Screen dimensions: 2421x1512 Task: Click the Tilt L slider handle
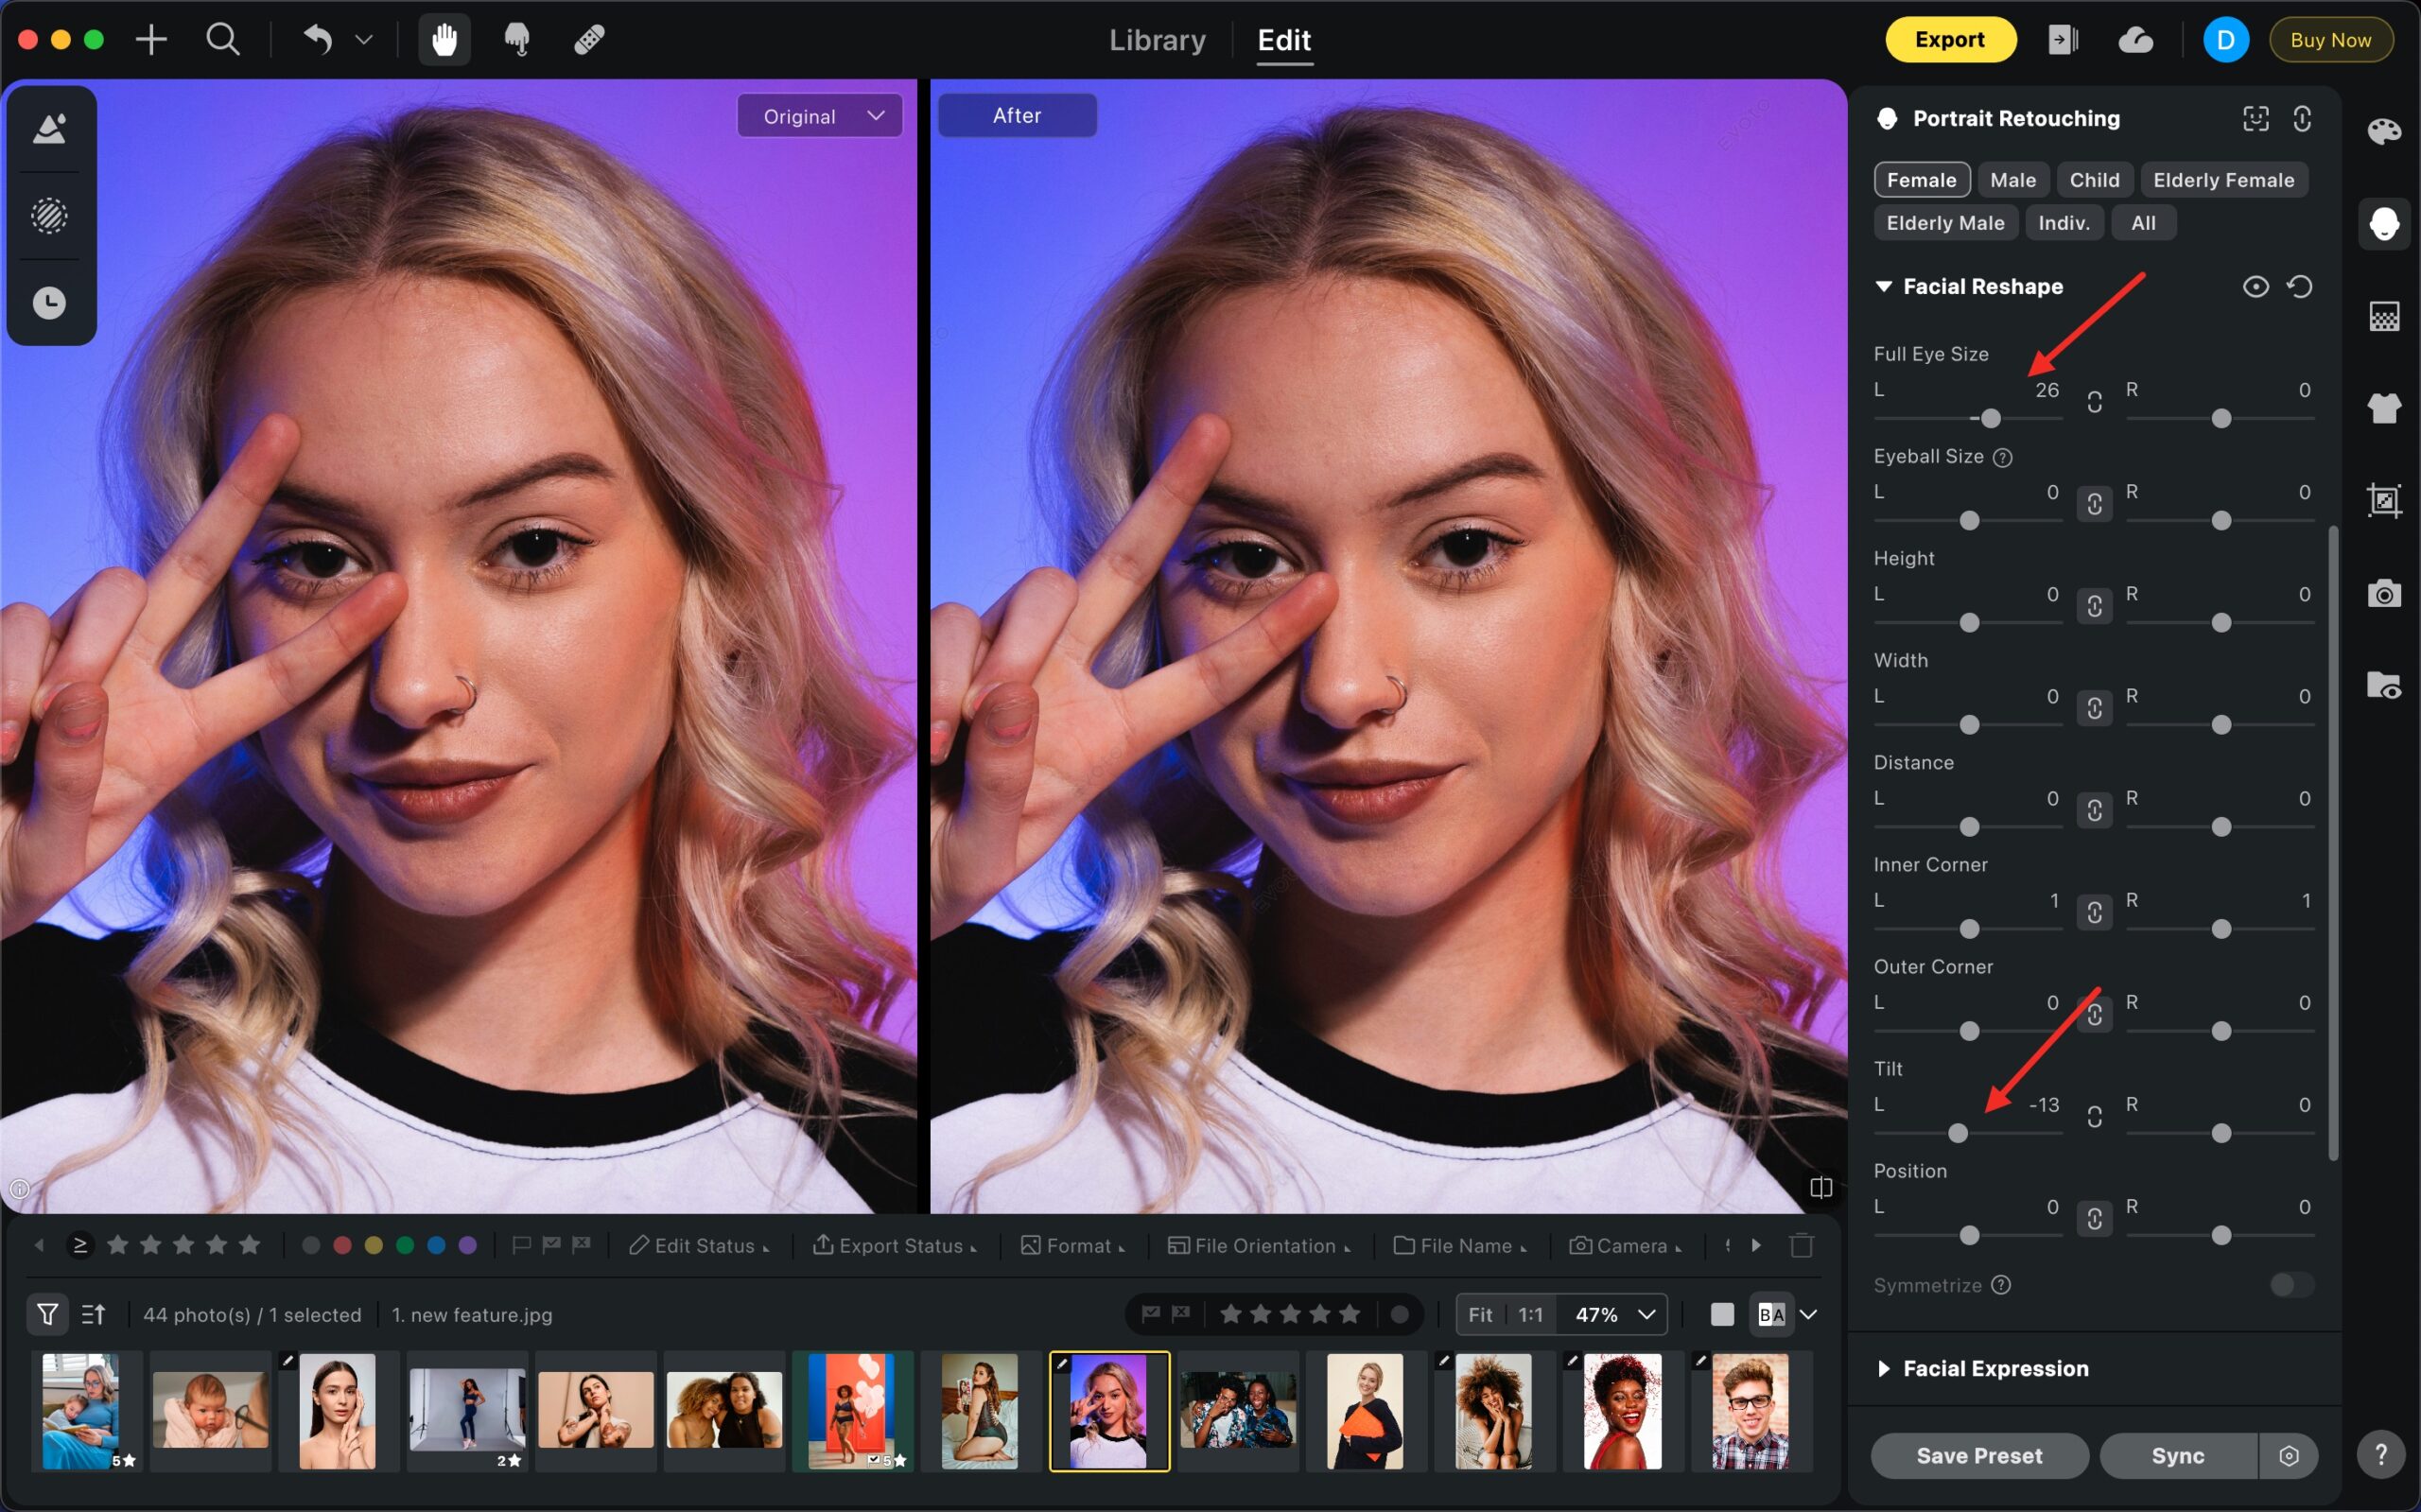[1958, 1133]
